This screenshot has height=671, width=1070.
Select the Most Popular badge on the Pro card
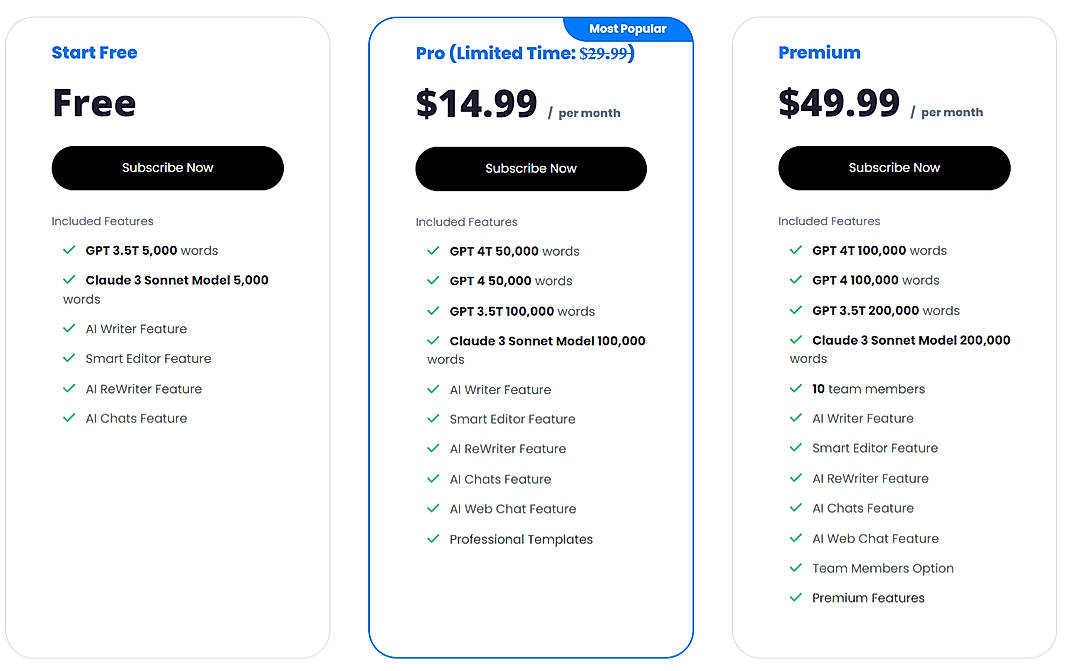629,29
